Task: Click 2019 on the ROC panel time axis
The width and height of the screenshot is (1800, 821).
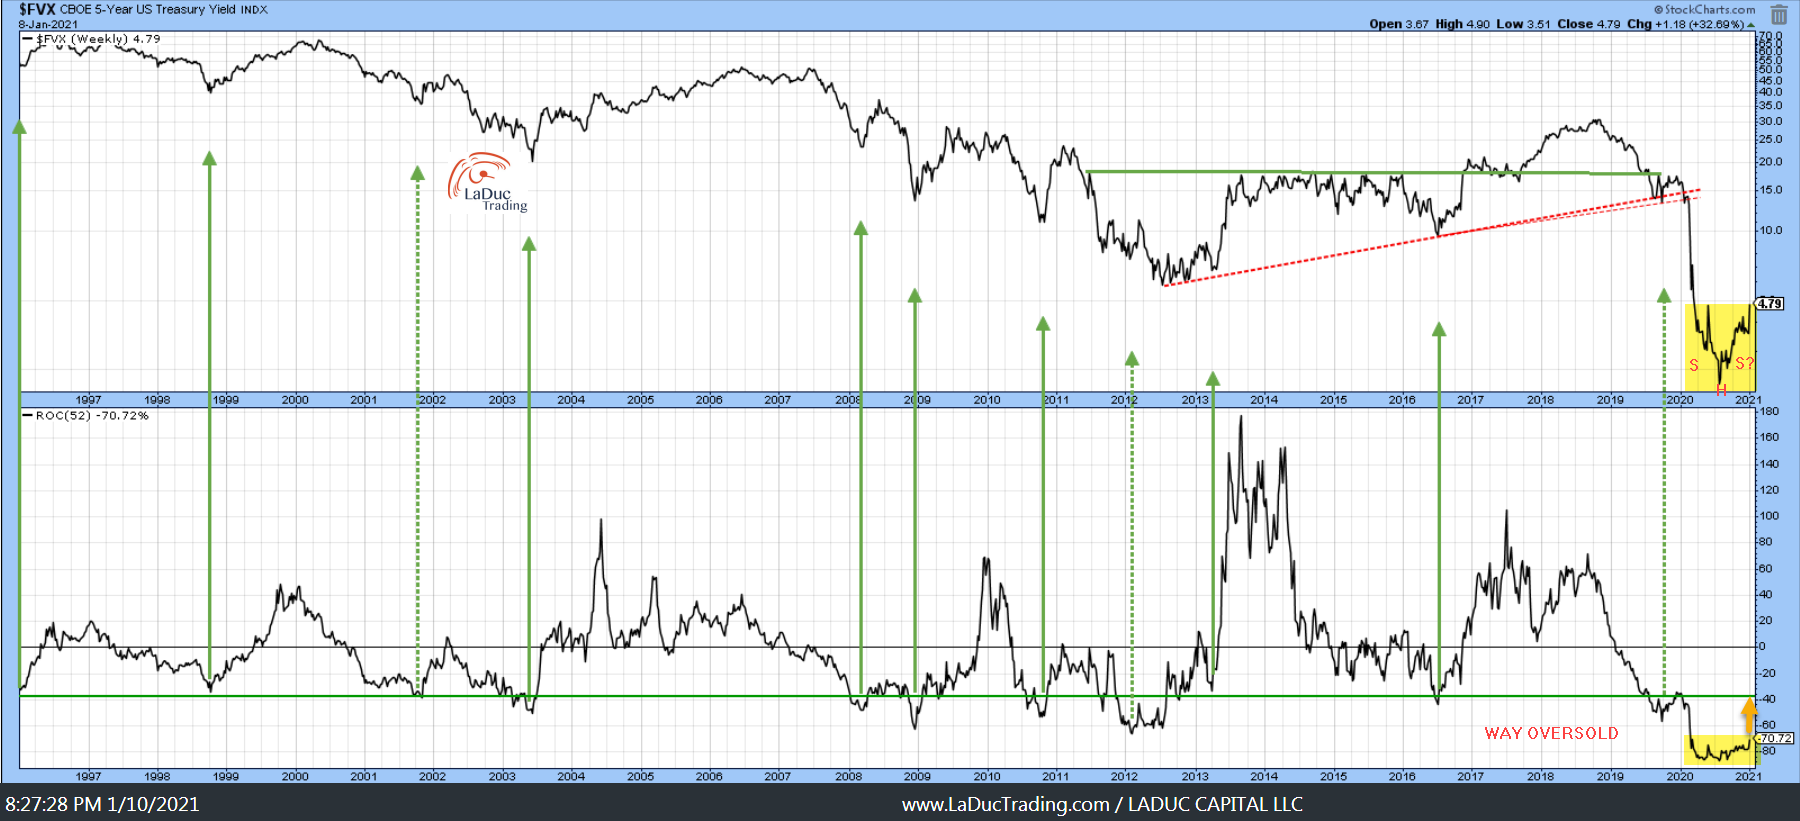Action: [1610, 776]
